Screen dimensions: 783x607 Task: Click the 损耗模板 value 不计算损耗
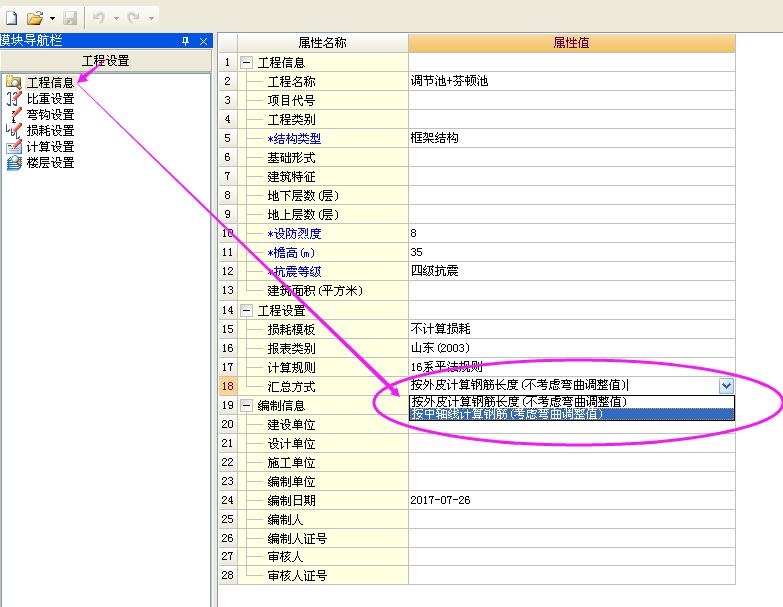[440, 328]
